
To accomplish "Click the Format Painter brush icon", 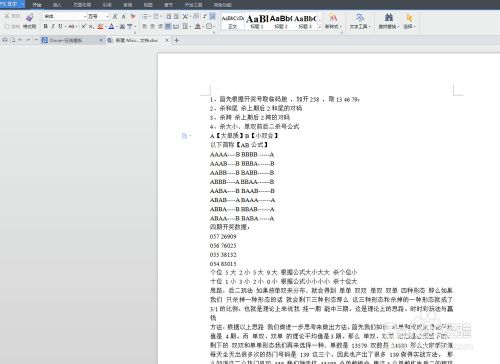I will [x=29, y=17].
